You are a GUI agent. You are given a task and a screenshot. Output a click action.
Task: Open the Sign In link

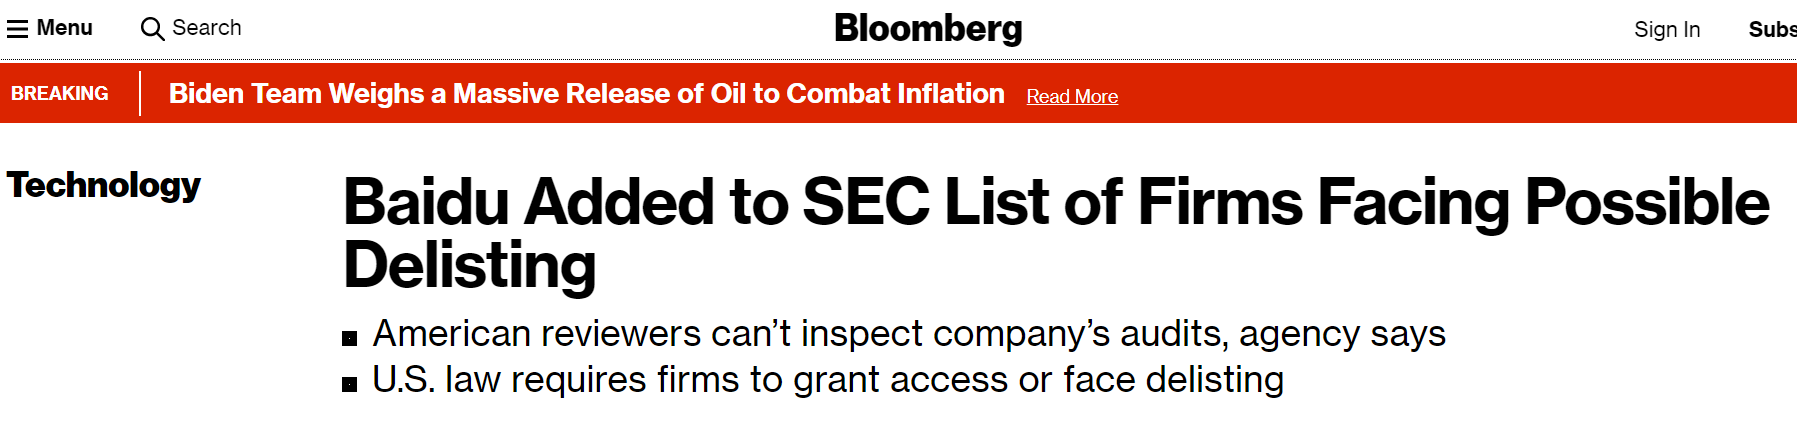coord(1667,30)
